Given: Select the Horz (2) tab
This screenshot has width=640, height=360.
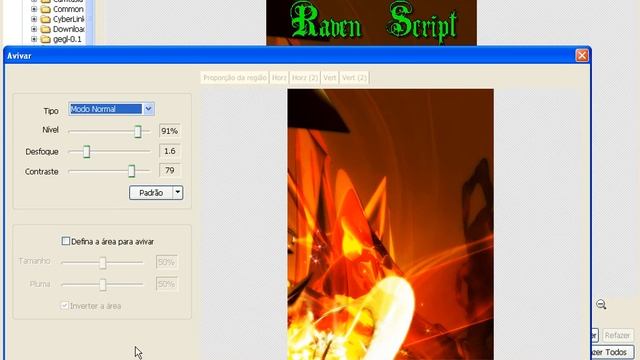Looking at the screenshot, I should point(305,78).
